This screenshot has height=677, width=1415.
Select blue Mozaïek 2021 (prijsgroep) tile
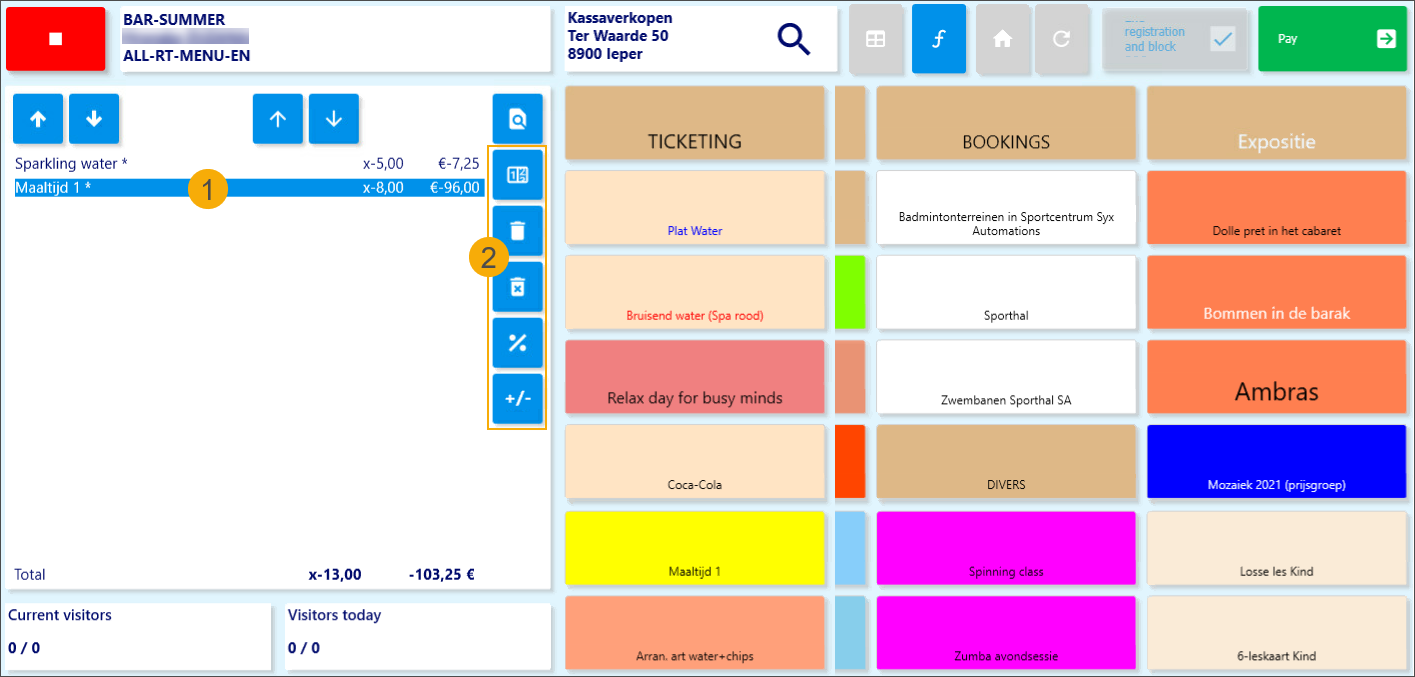1277,462
